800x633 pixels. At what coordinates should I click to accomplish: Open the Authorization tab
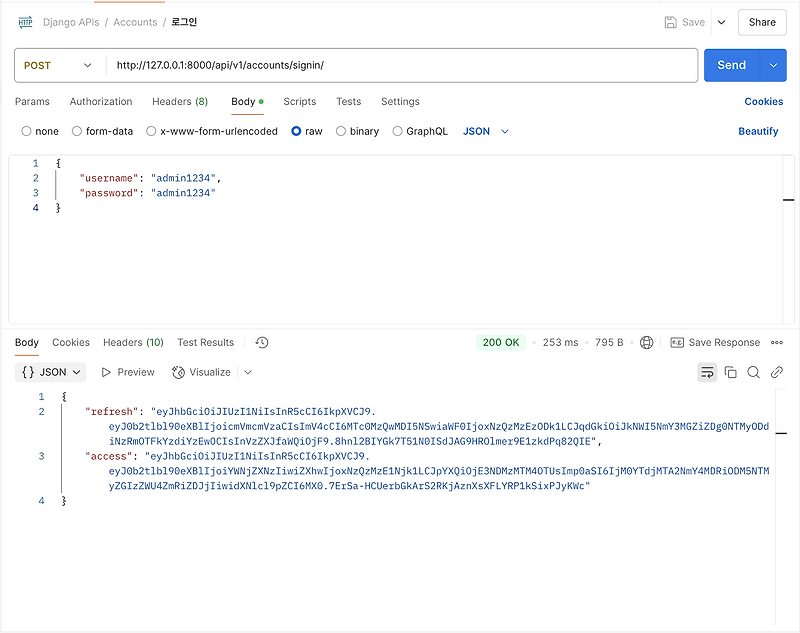[x=101, y=102]
